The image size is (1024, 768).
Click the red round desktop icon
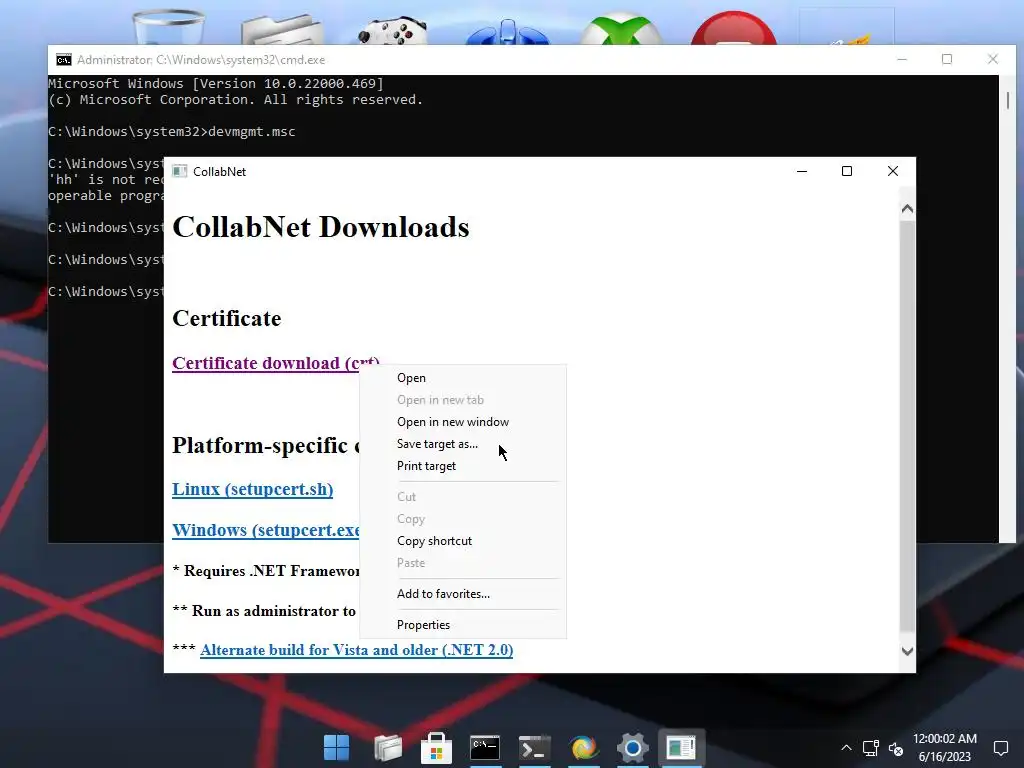click(734, 28)
